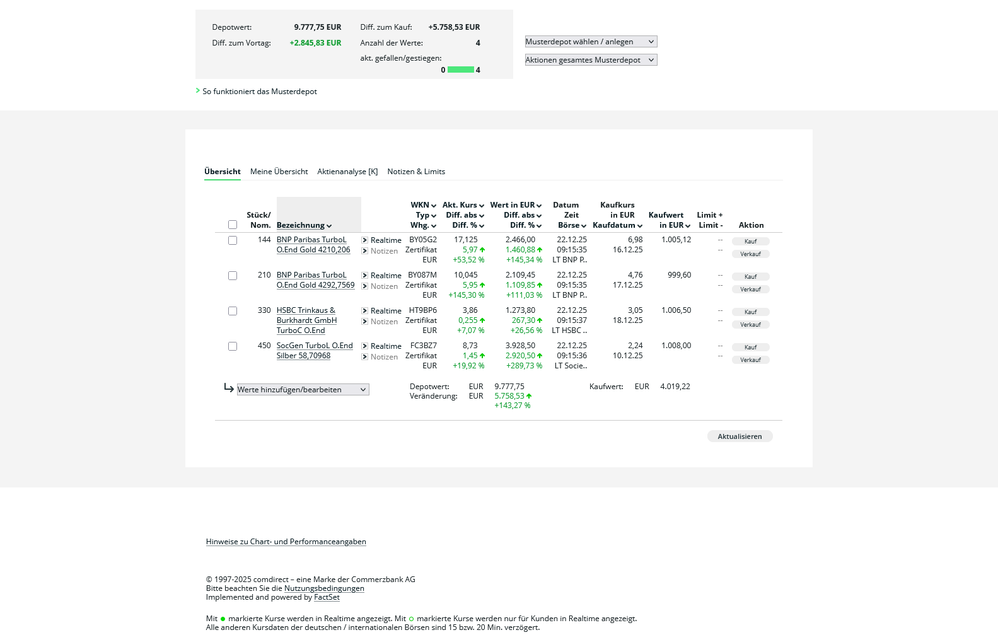Sort the table by WKN column
The width and height of the screenshot is (998, 644).
421,204
